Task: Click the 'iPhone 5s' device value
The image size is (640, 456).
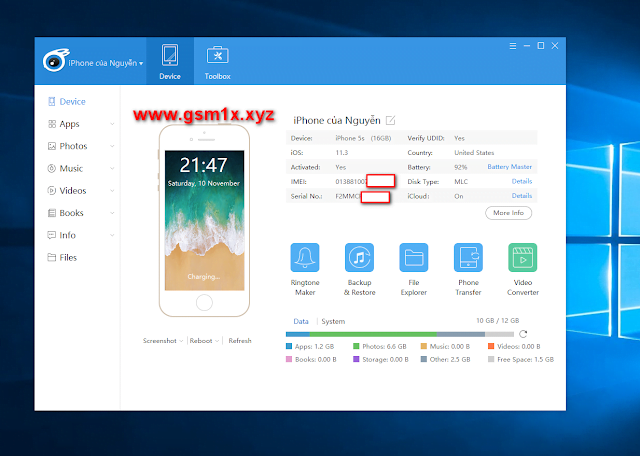Action: point(350,138)
